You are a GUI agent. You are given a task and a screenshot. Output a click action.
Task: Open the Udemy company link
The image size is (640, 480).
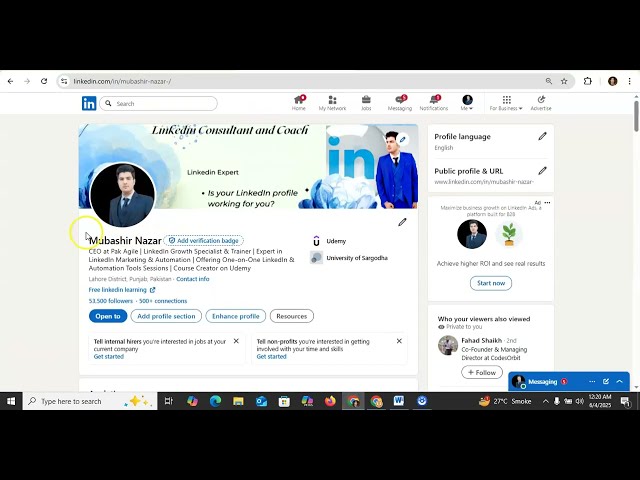point(329,241)
